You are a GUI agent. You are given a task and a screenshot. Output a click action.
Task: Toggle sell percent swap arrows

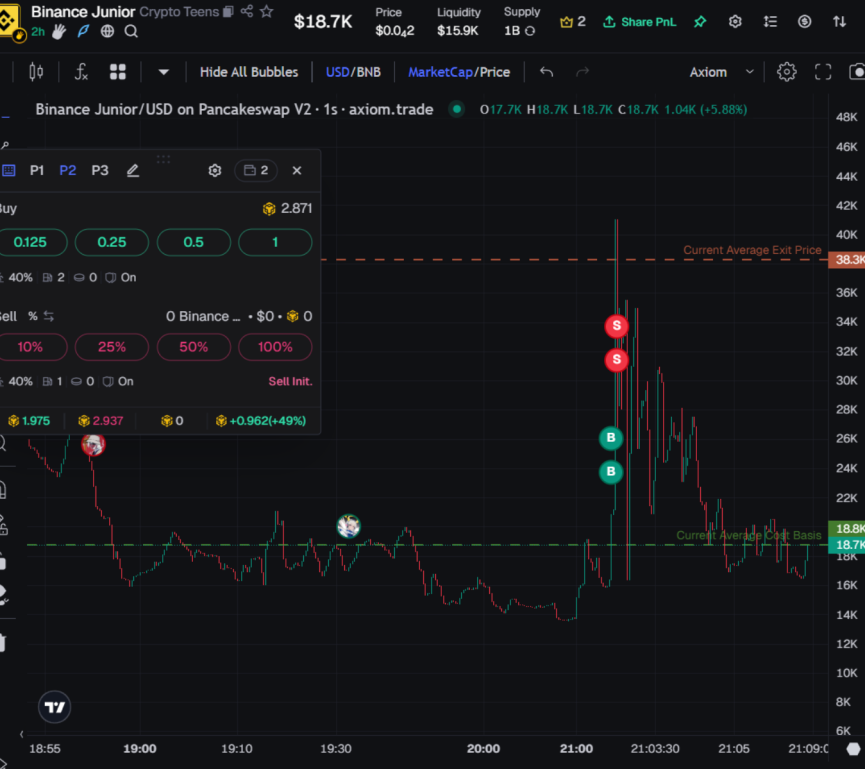pos(49,316)
